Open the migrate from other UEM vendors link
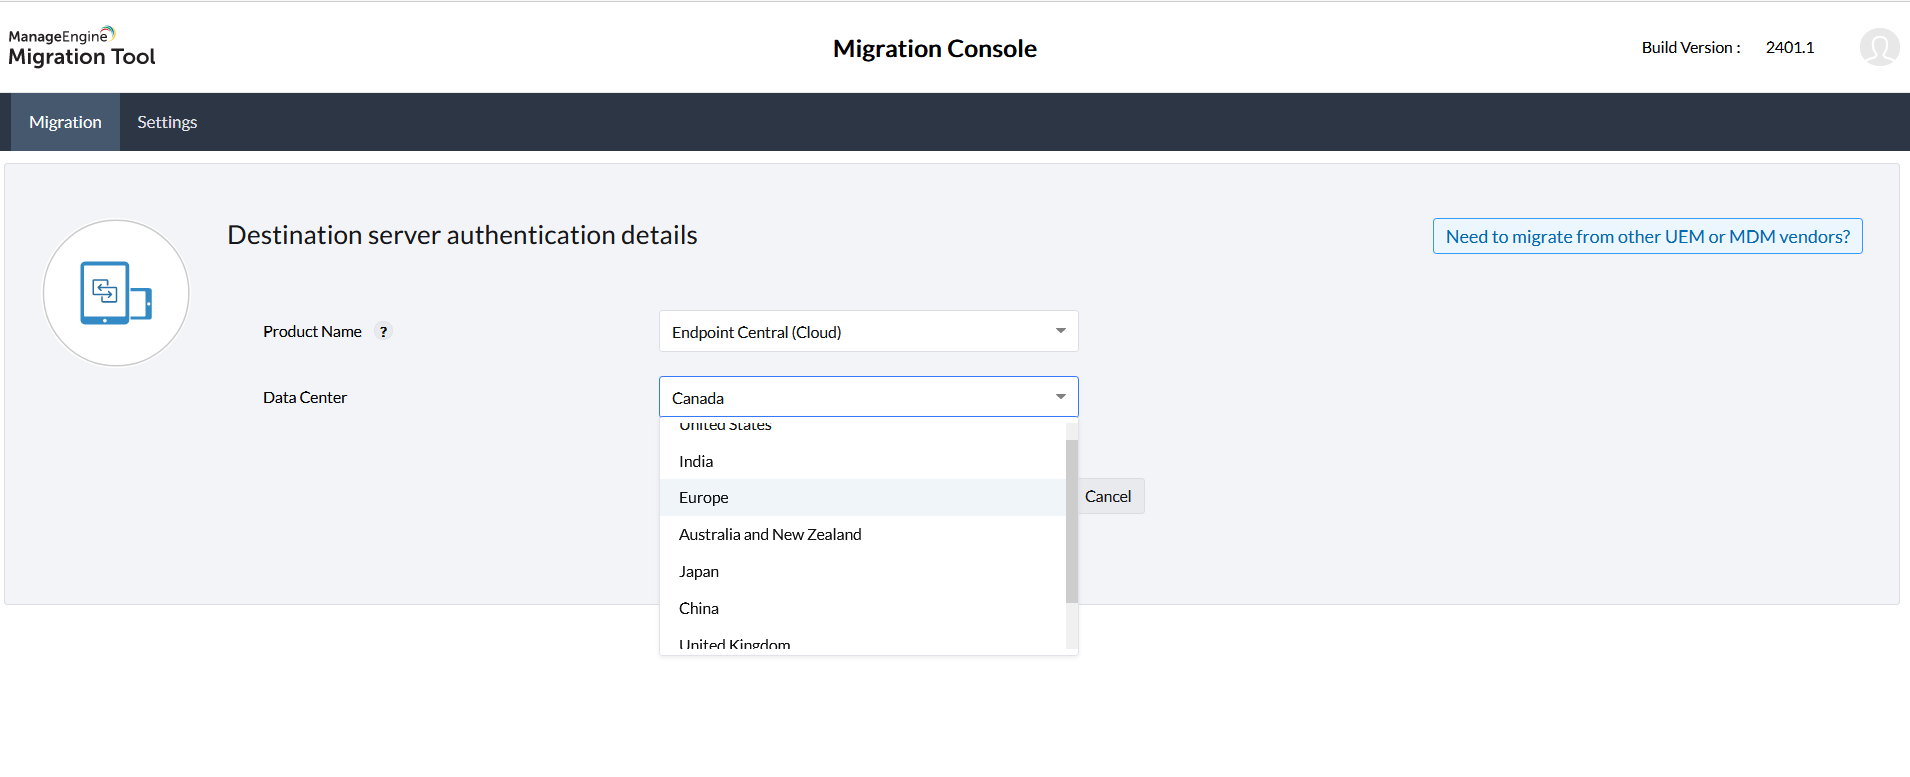Image resolution: width=1910 pixels, height=777 pixels. point(1647,237)
